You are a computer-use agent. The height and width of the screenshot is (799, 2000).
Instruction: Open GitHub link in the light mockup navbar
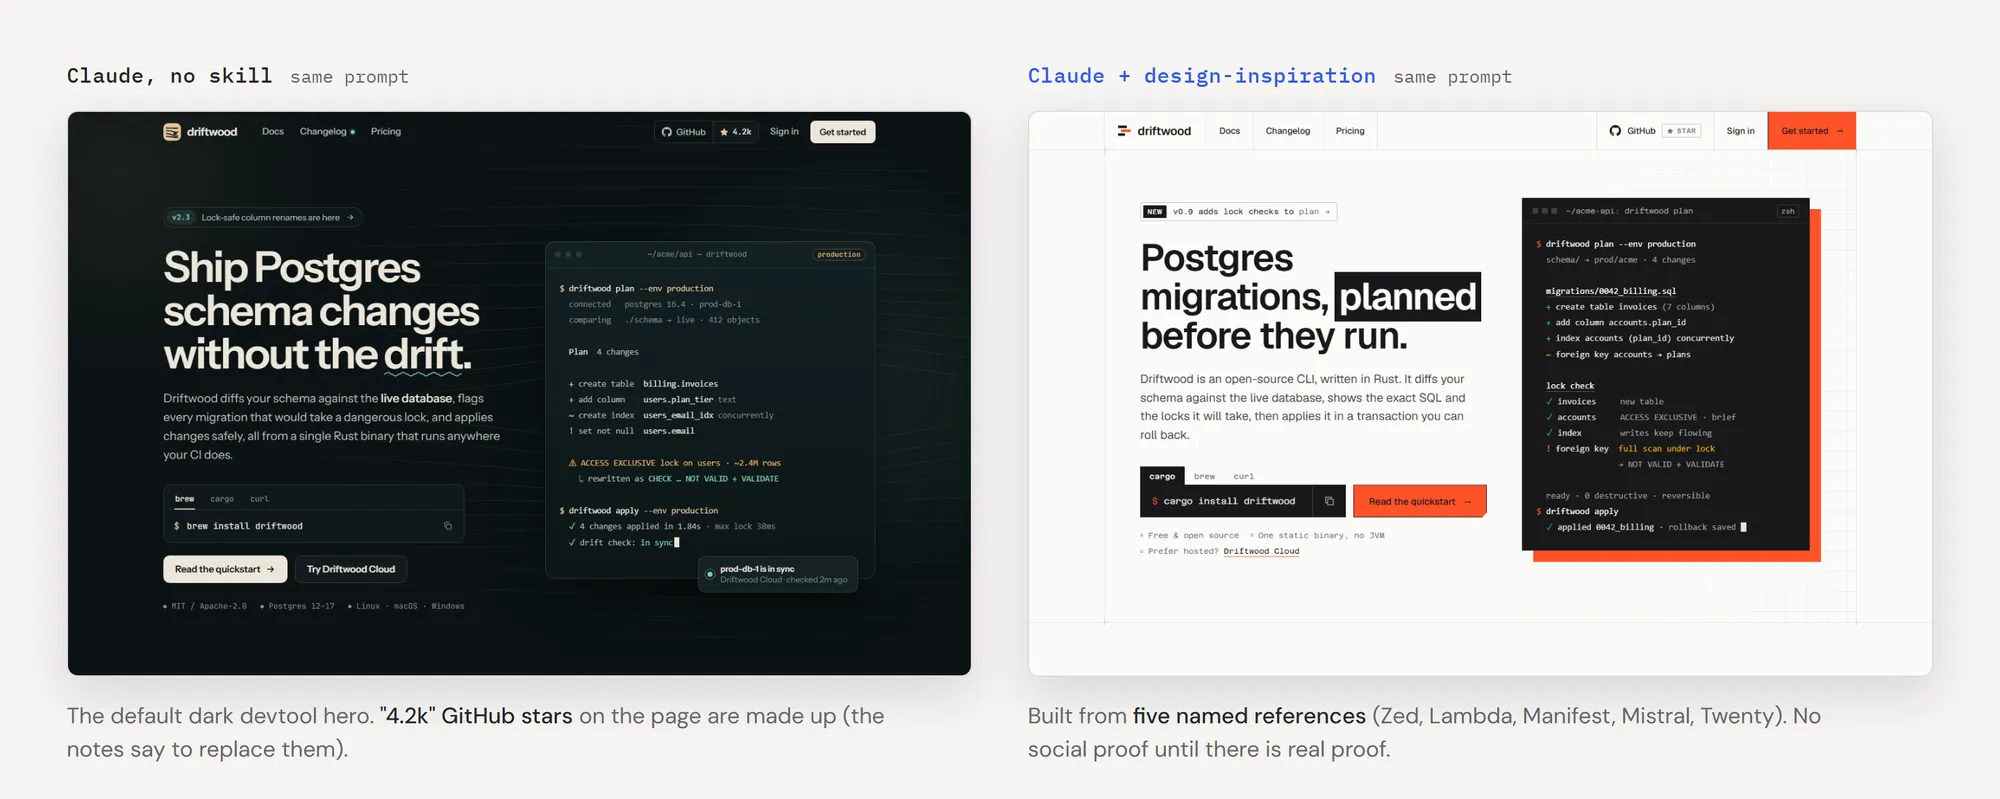coord(1632,131)
